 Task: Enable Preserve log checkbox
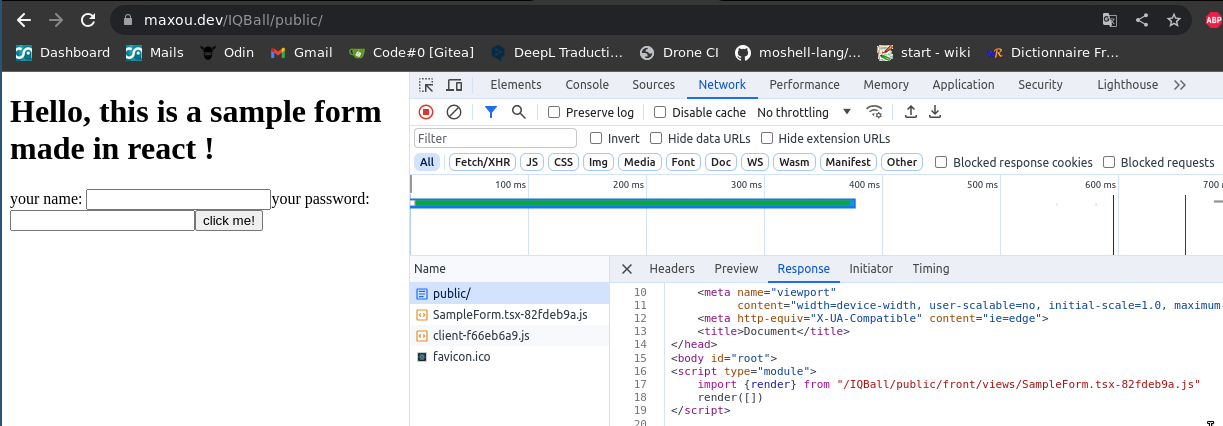pos(554,112)
